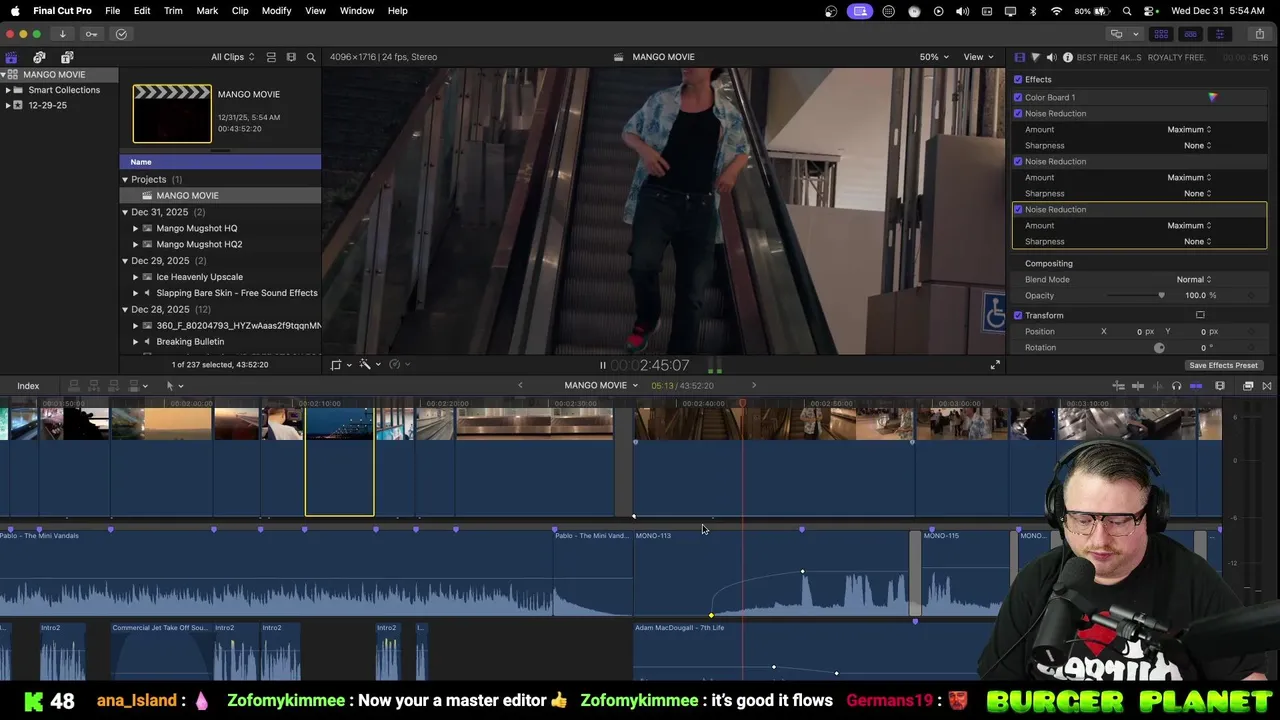Expand the Ice Heavenly Upscale clip
Screen dimensions: 1280x720
pos(135,277)
